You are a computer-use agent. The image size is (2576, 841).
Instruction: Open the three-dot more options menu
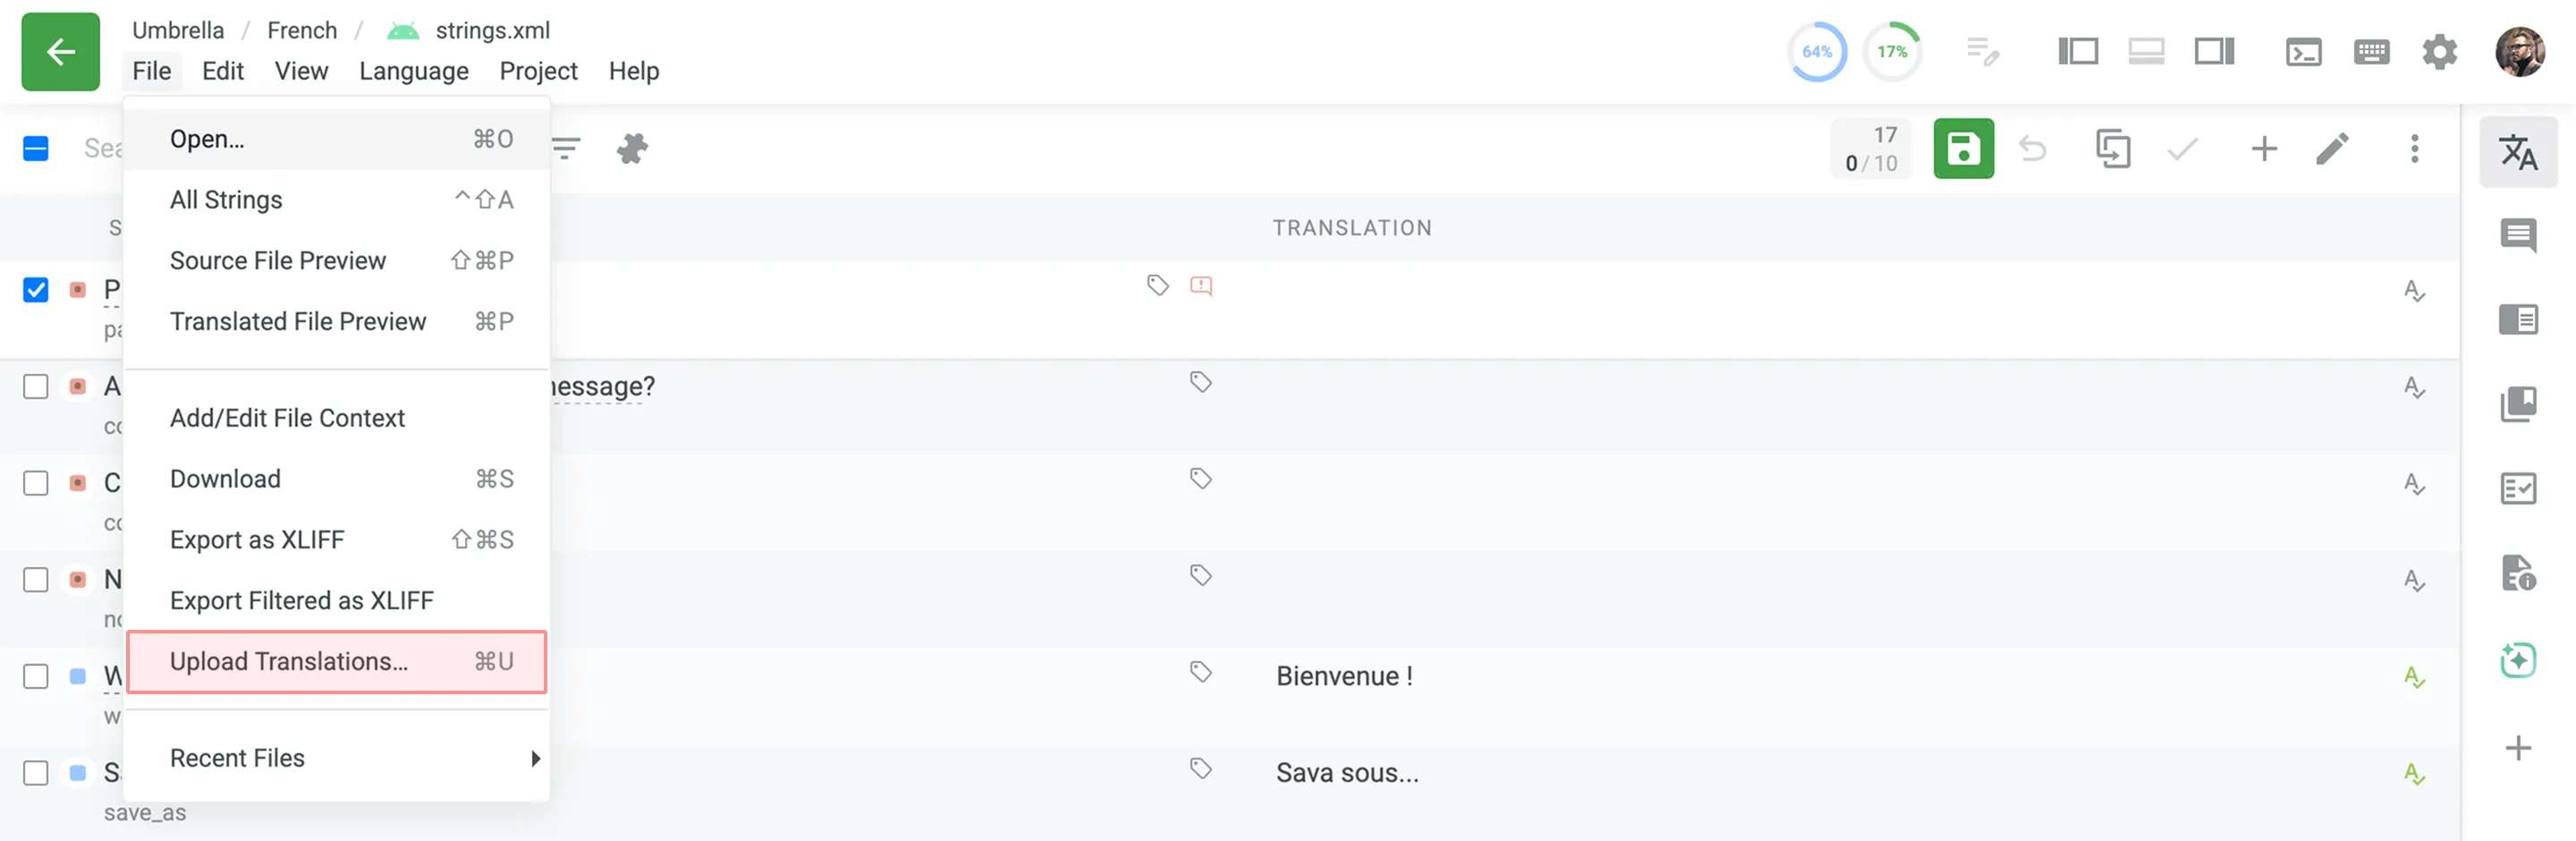[x=2414, y=148]
